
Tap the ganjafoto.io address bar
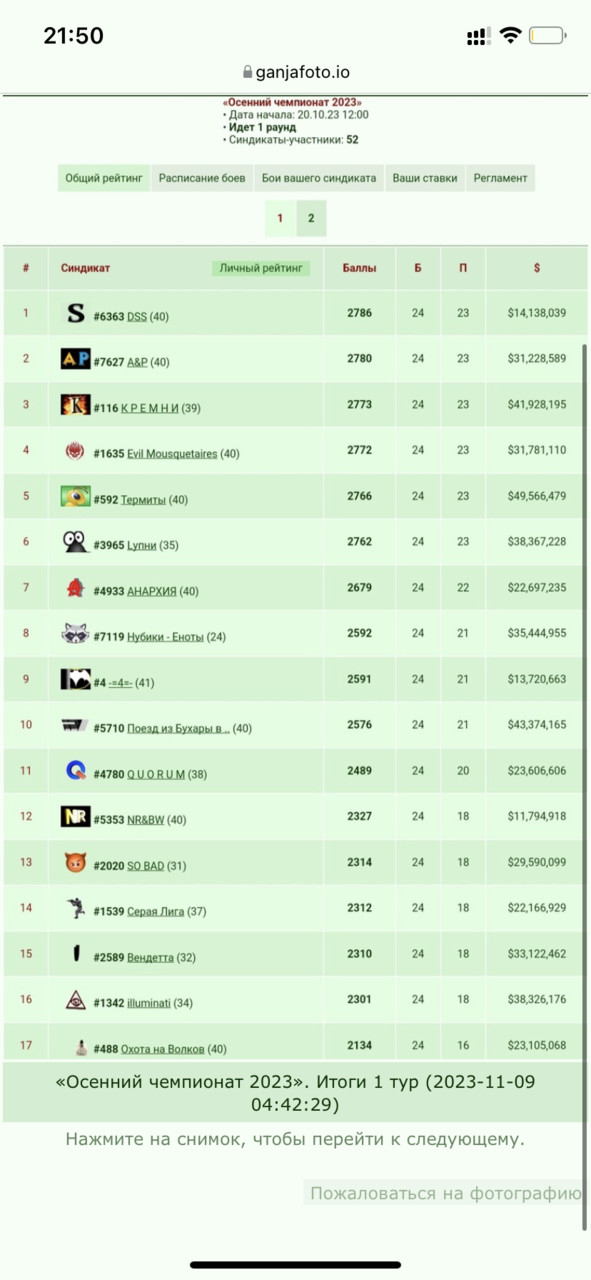(296, 72)
